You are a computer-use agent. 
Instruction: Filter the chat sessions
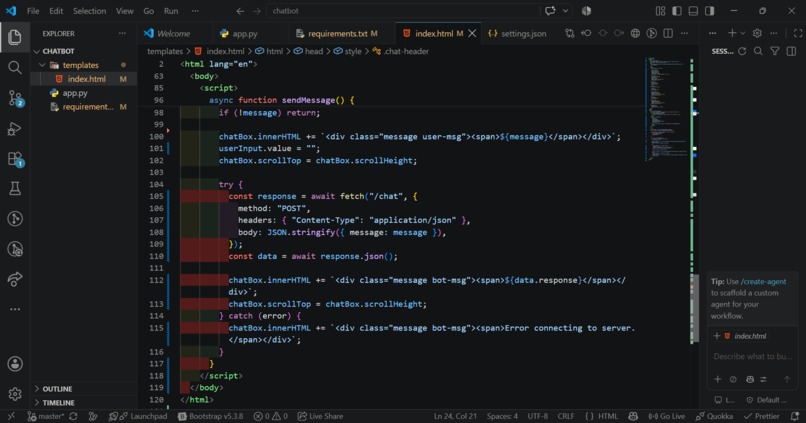(775, 51)
